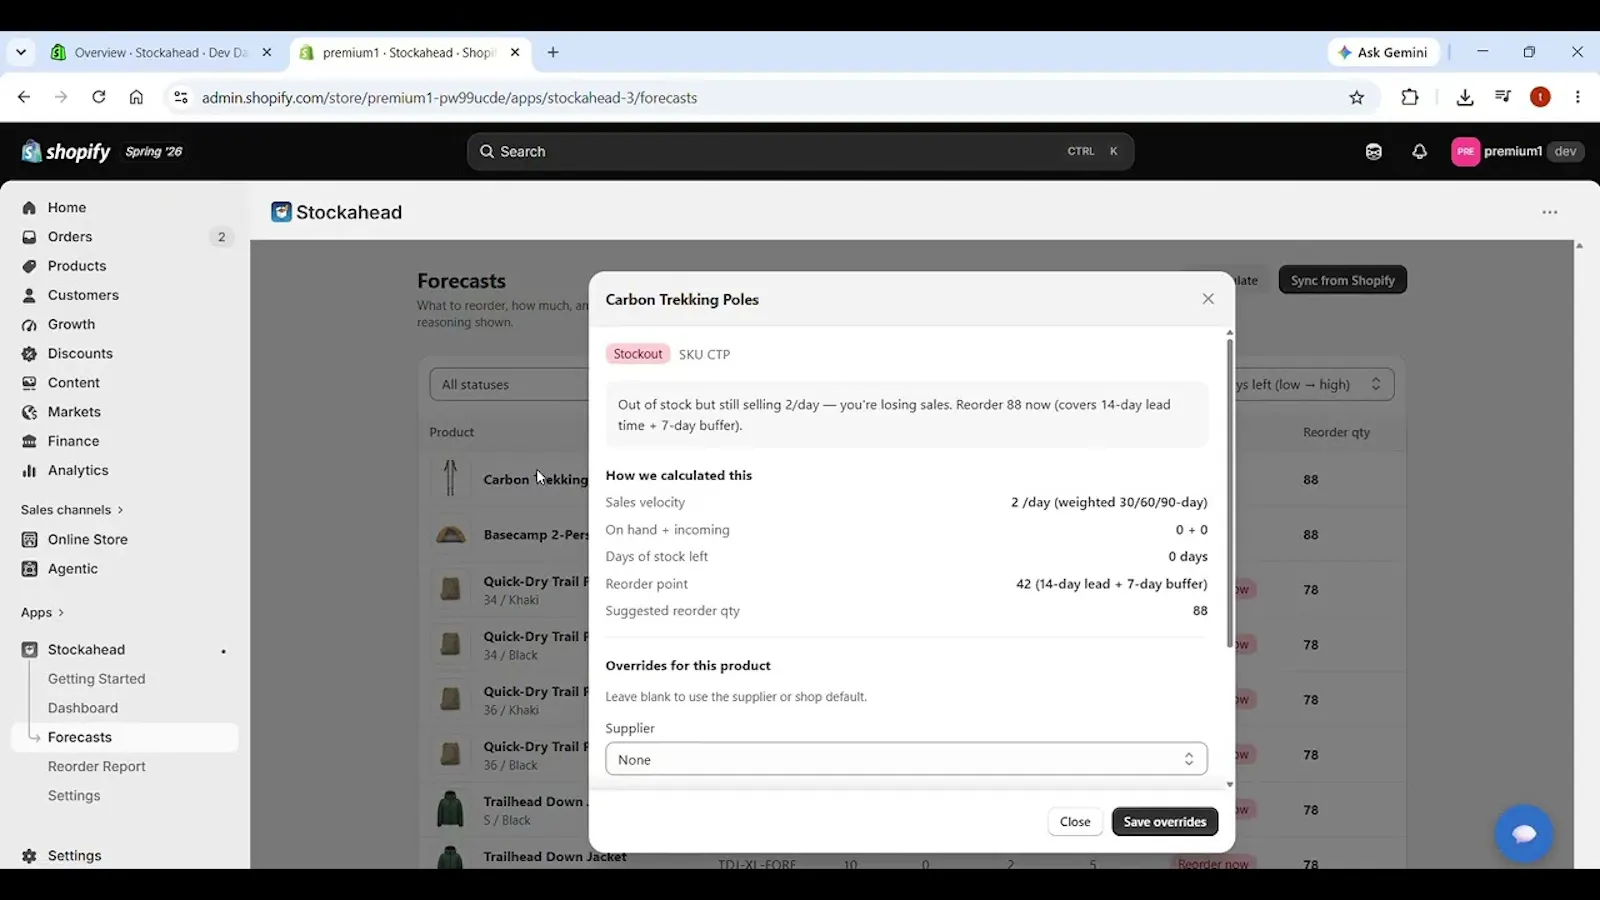Image resolution: width=1600 pixels, height=900 pixels.
Task: Open Home in the Shopify sidebar
Action: pos(66,207)
